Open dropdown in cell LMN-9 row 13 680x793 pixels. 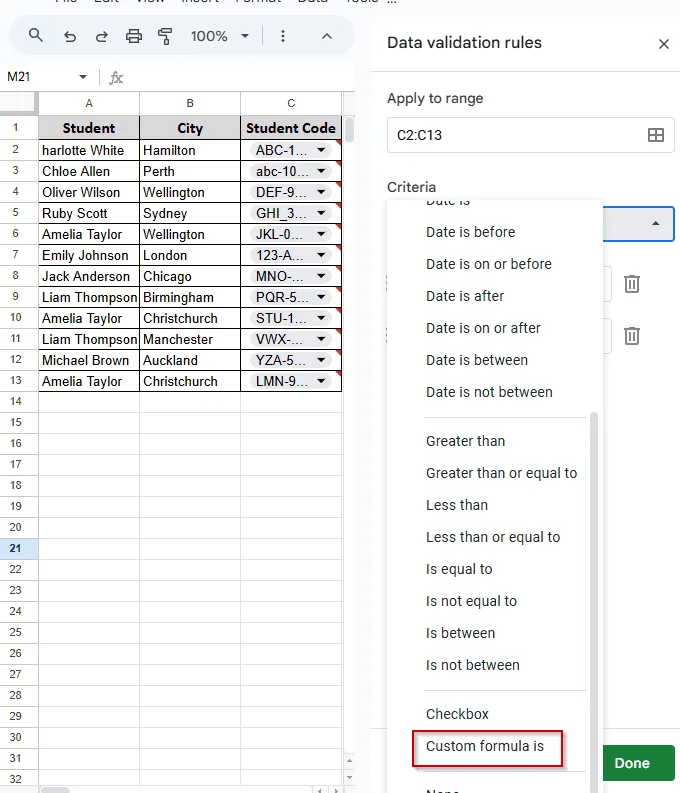[x=321, y=381]
